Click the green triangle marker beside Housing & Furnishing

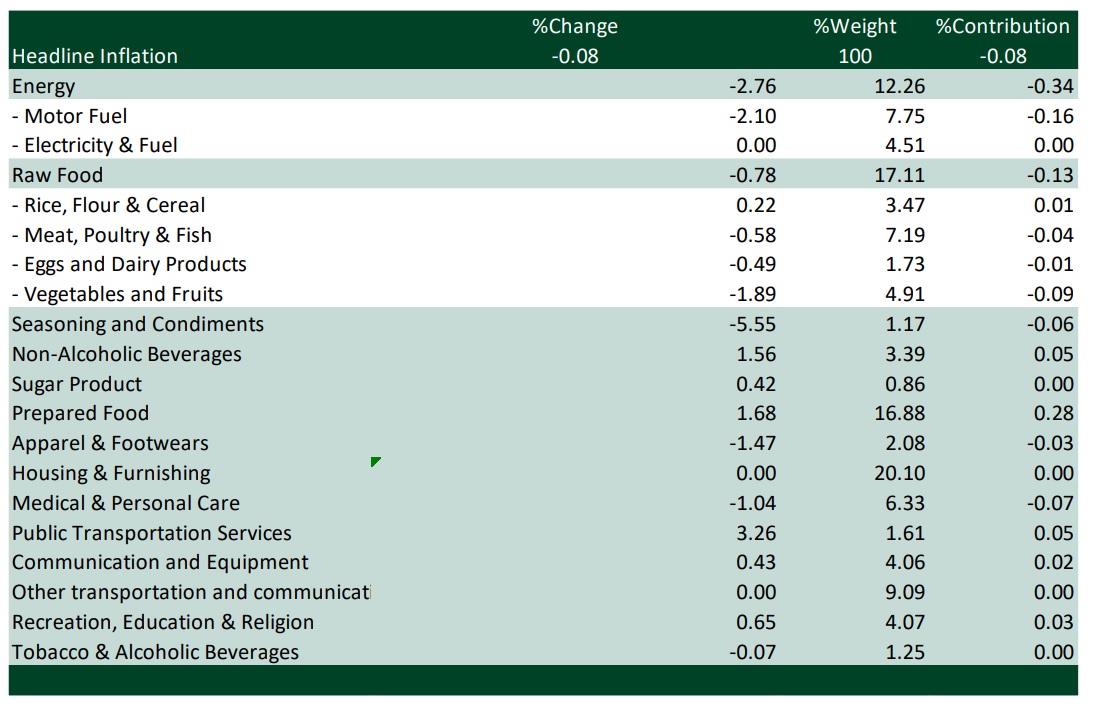(x=375, y=462)
